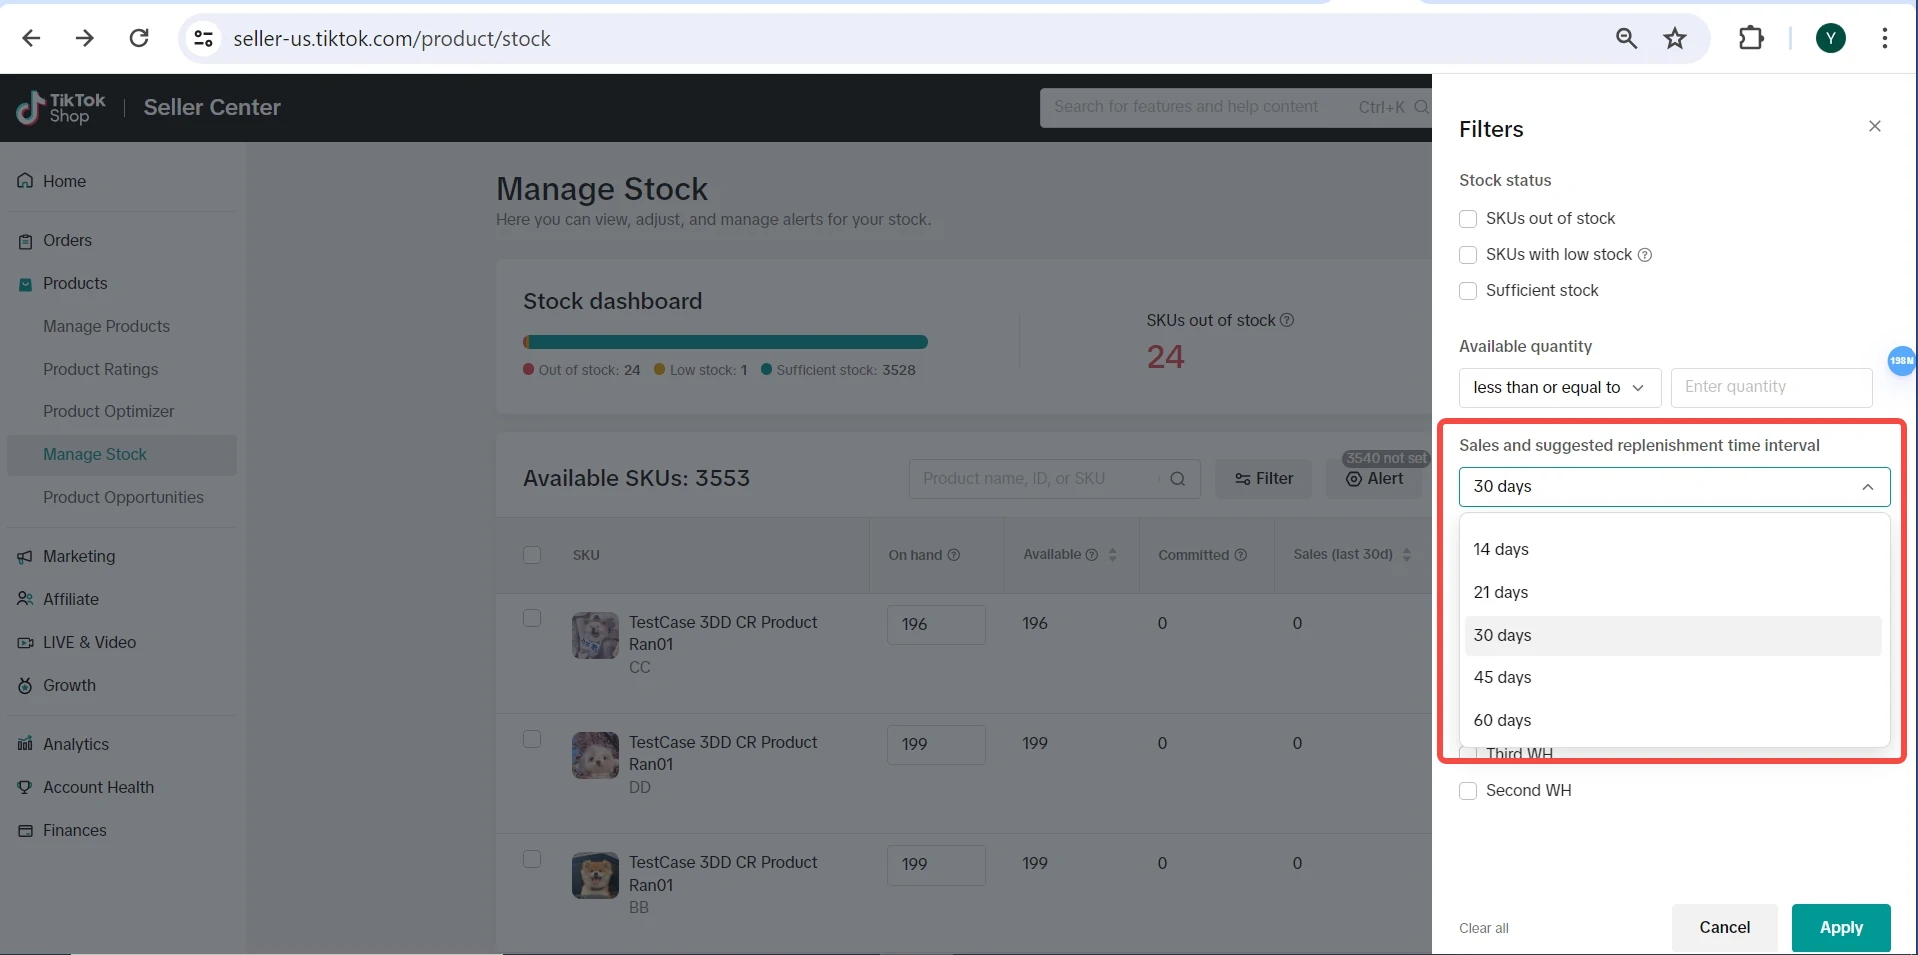Go to Account Health in the sidebar

(98, 787)
